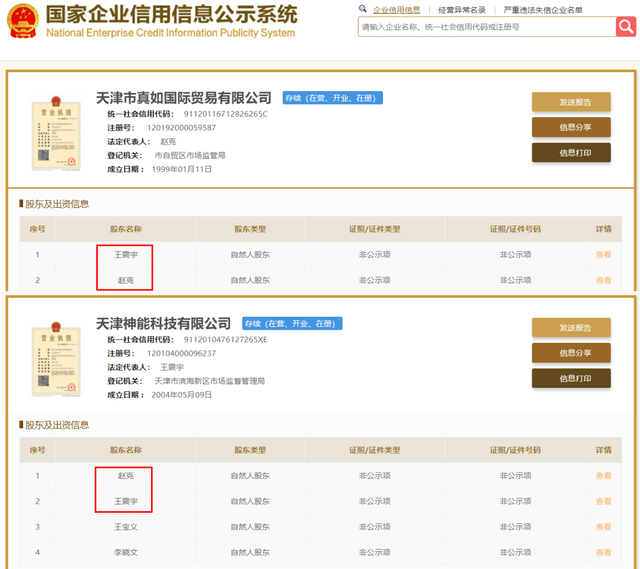Click 存续 status badge of 天津市真如国际贸易有限公司

(332, 98)
